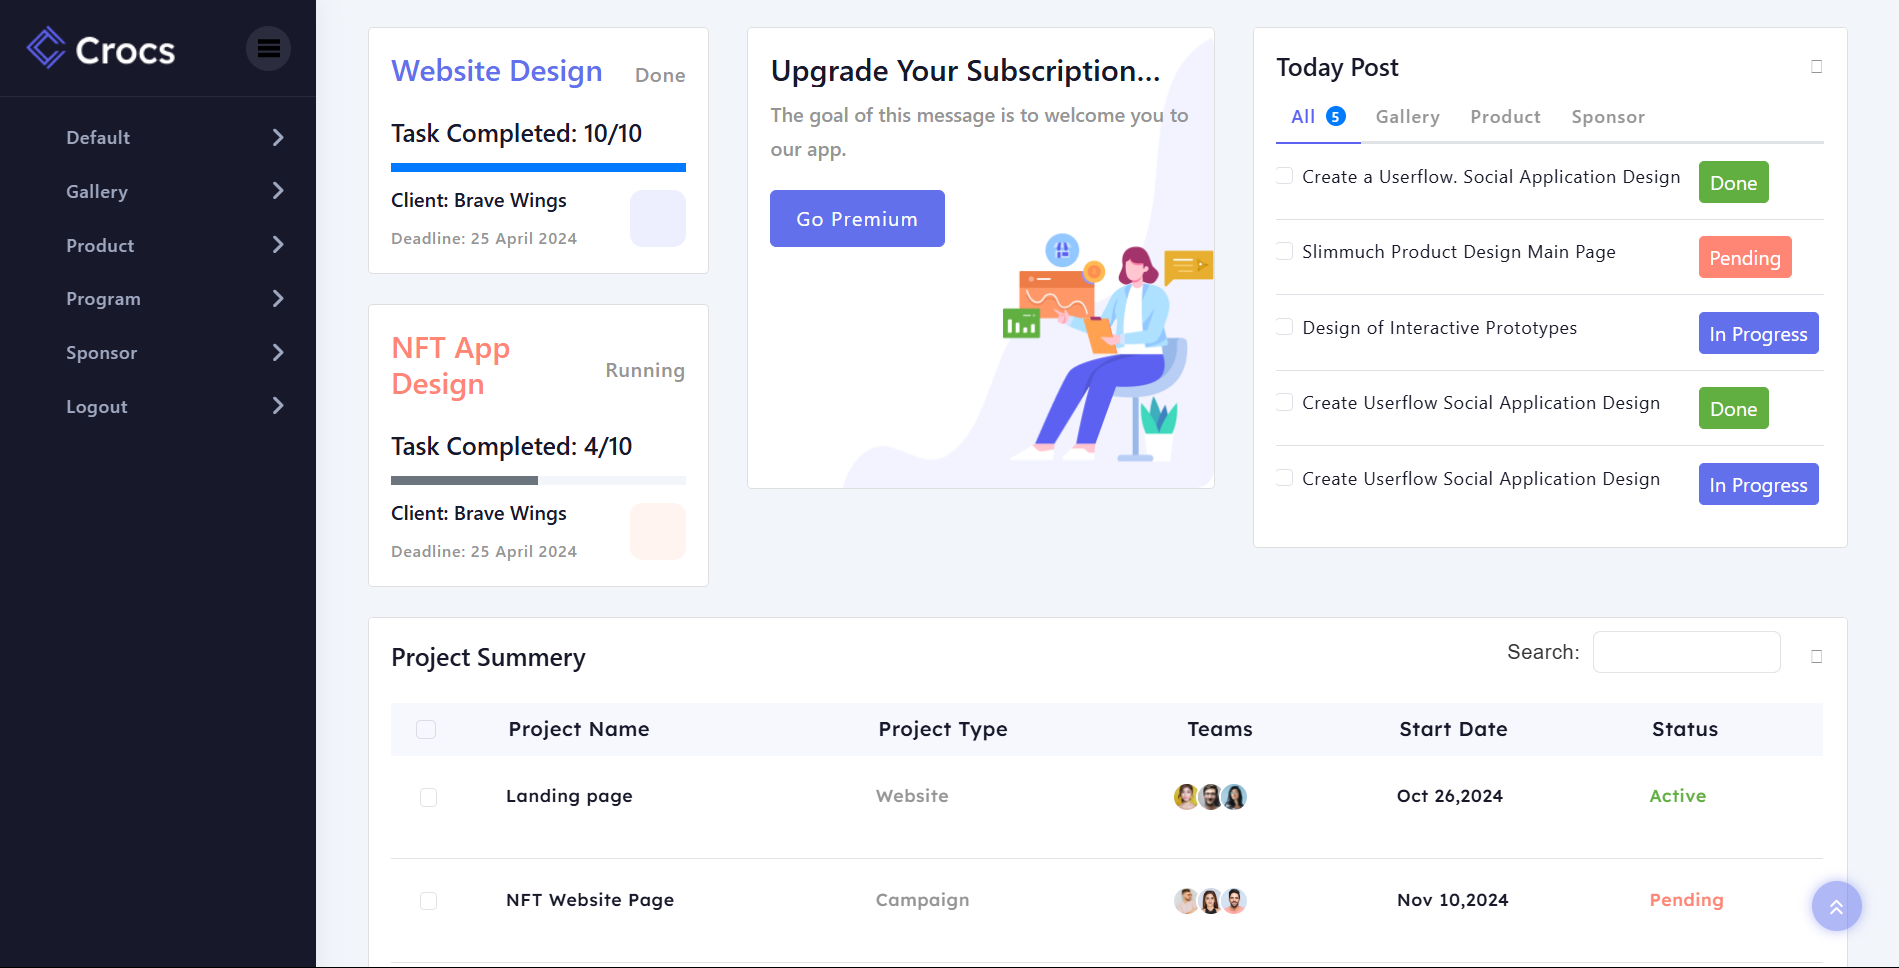Select the Landing page row checkbox
Image resolution: width=1899 pixels, height=968 pixels.
point(428,797)
